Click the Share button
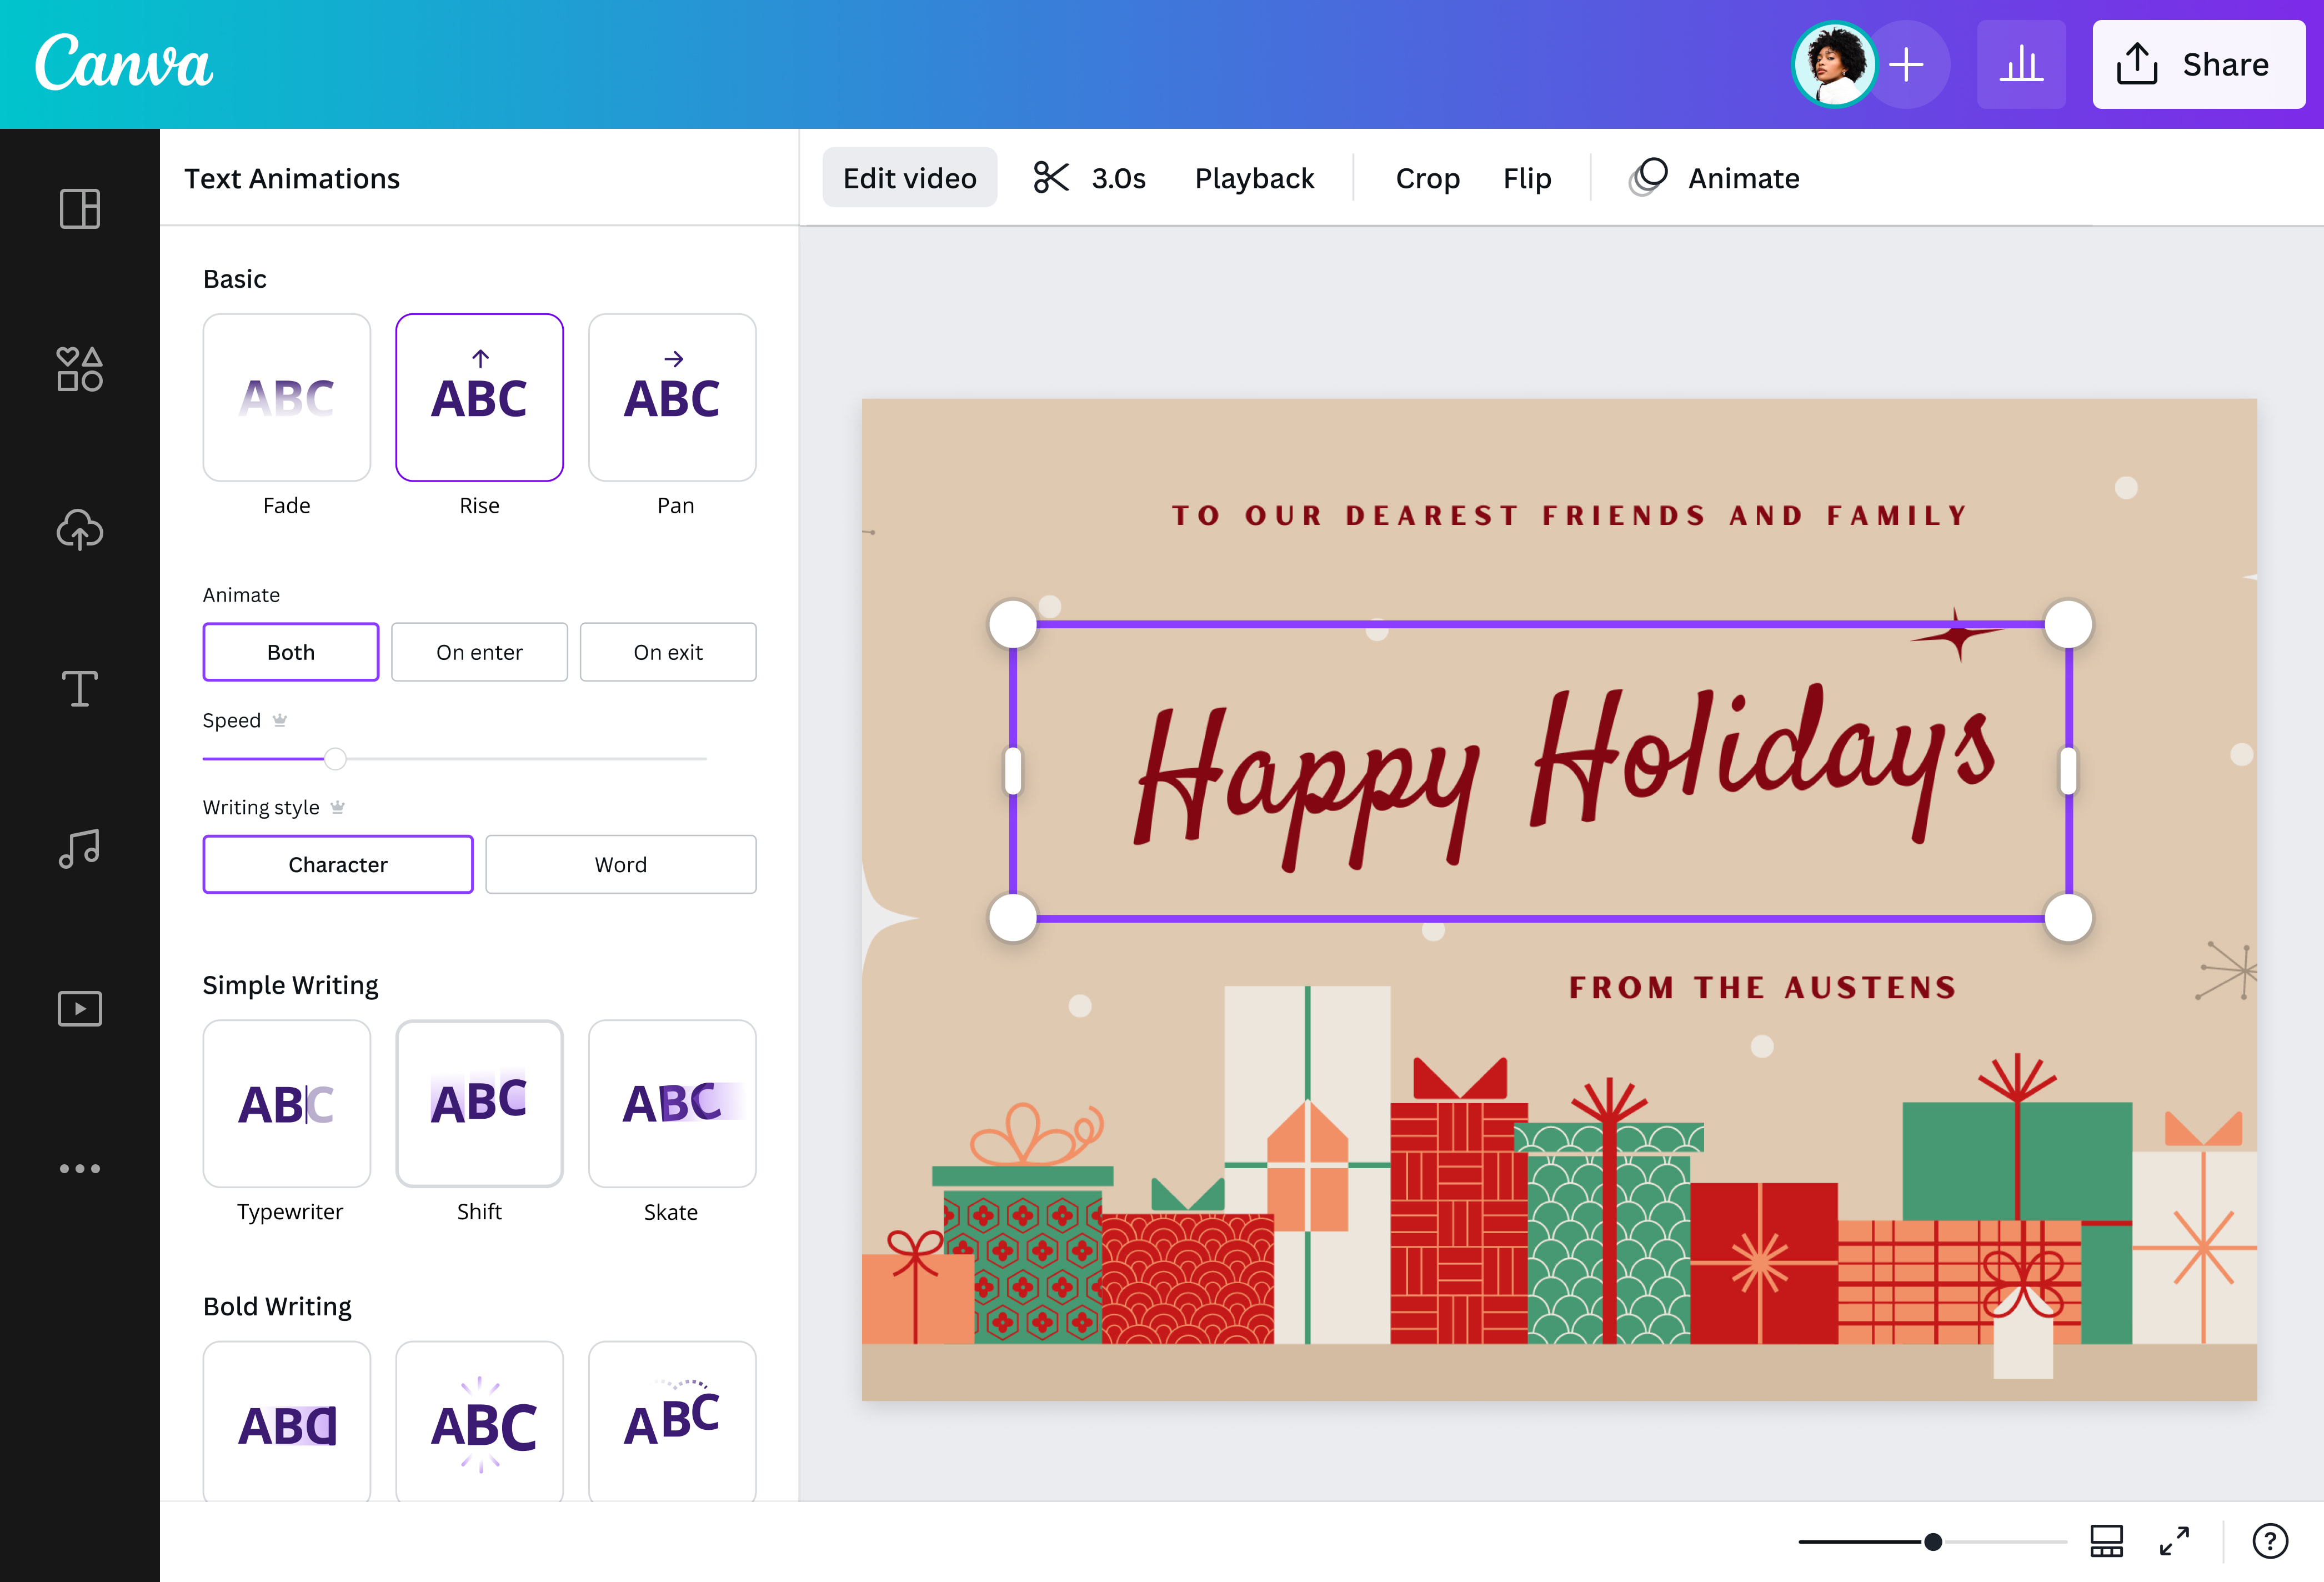This screenshot has width=2324, height=1582. pyautogui.click(x=2198, y=64)
